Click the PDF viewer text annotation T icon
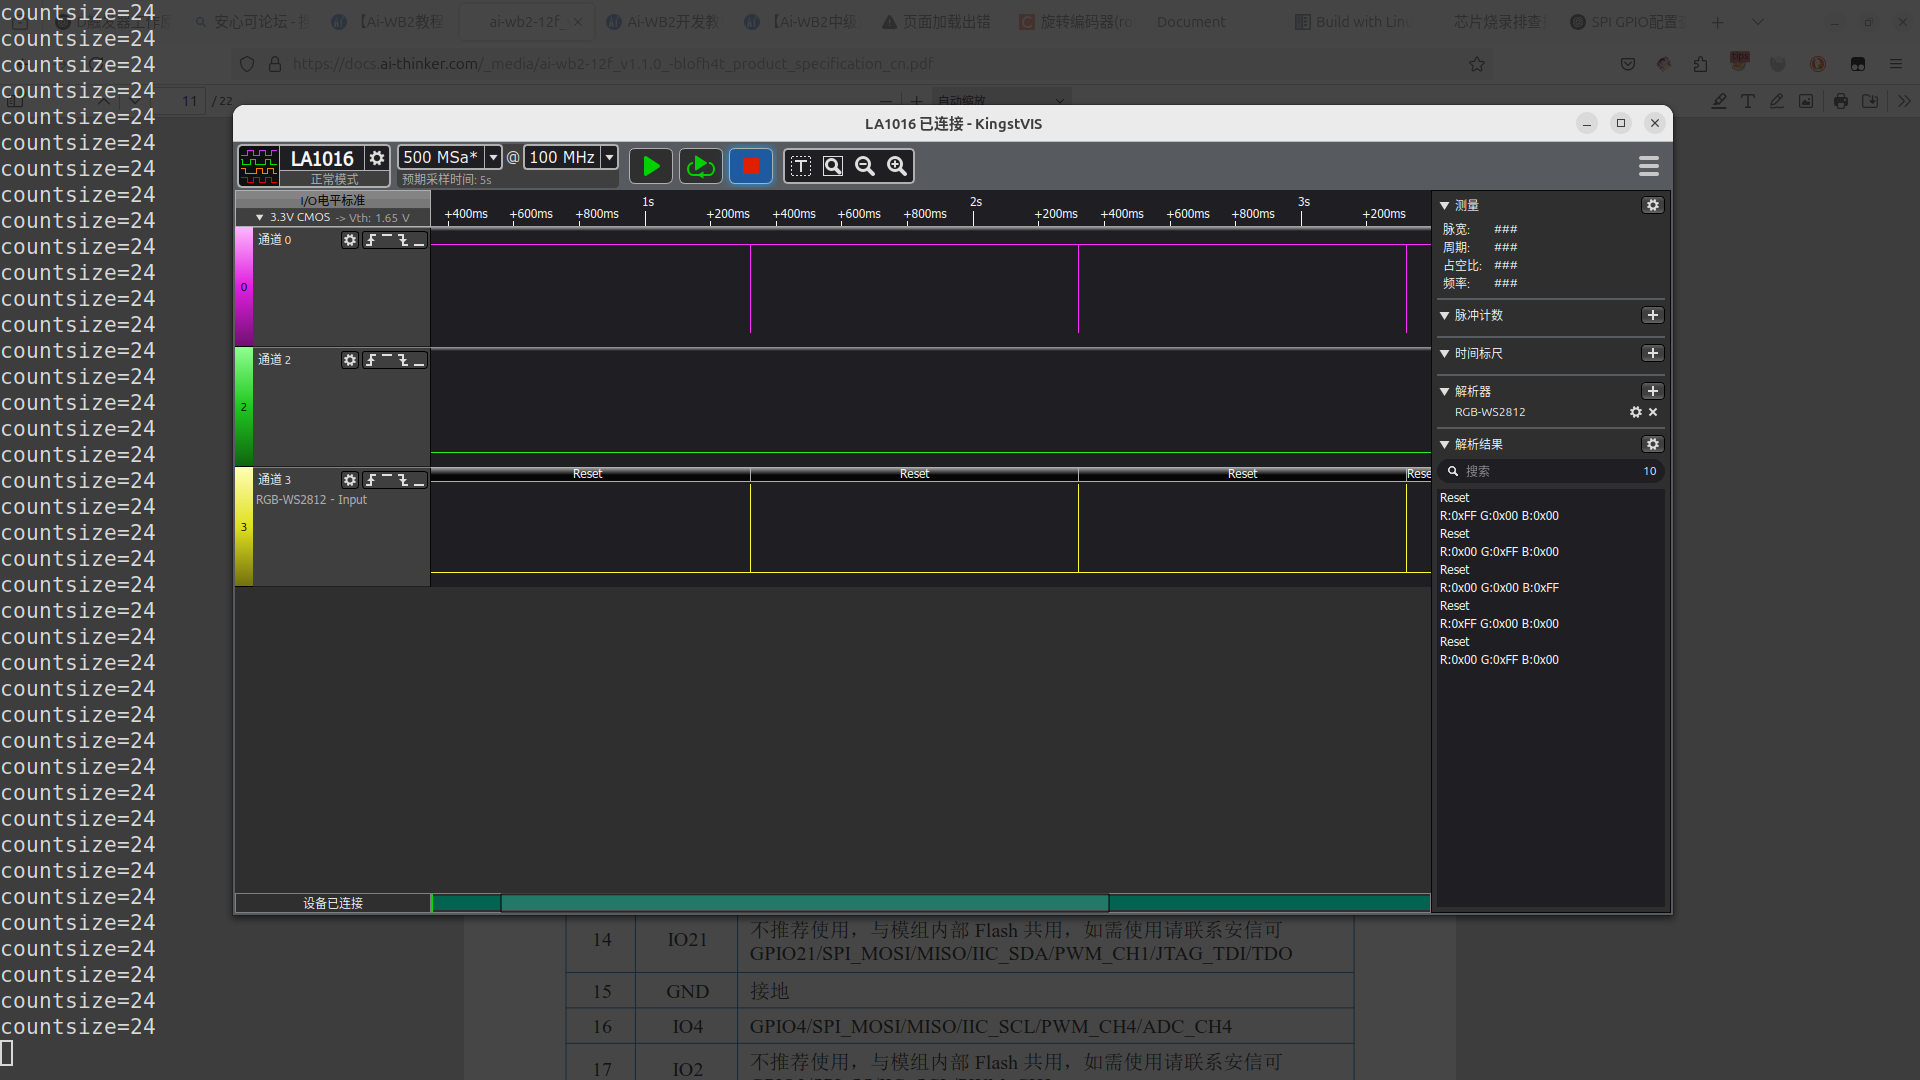This screenshot has height=1080, width=1920. click(x=1748, y=101)
